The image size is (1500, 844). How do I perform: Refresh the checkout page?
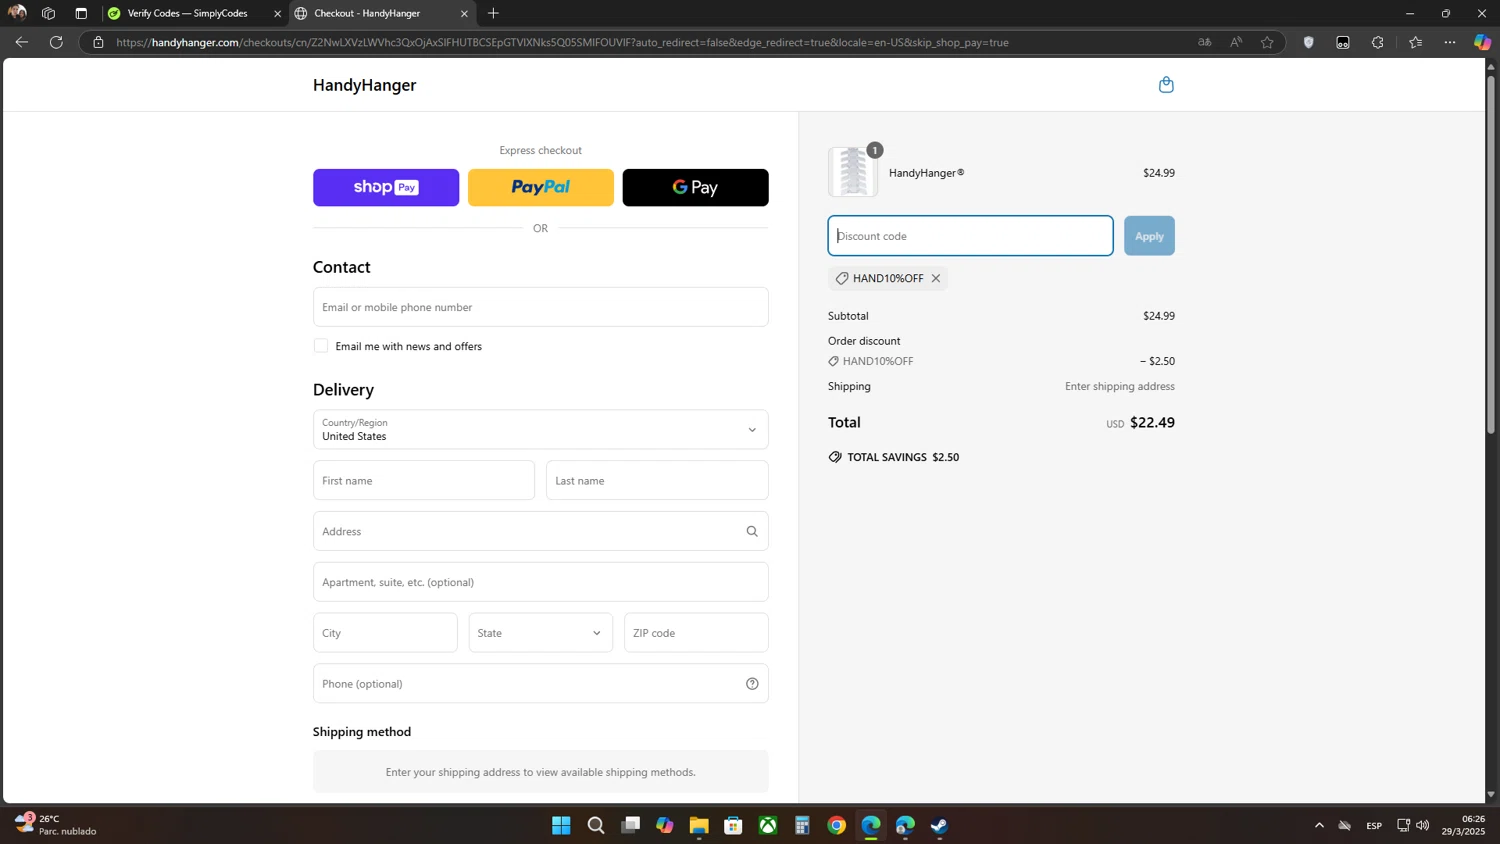pos(56,42)
